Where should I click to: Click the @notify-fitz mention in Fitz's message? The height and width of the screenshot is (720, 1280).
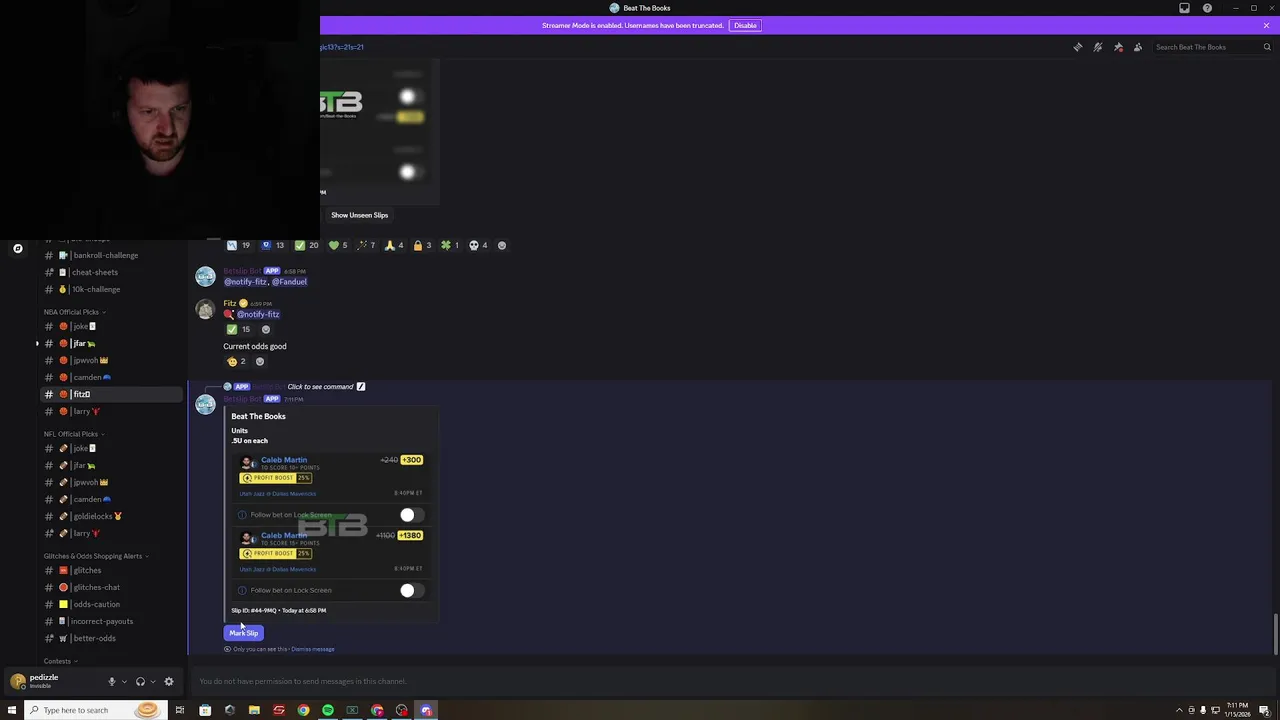tap(258, 314)
